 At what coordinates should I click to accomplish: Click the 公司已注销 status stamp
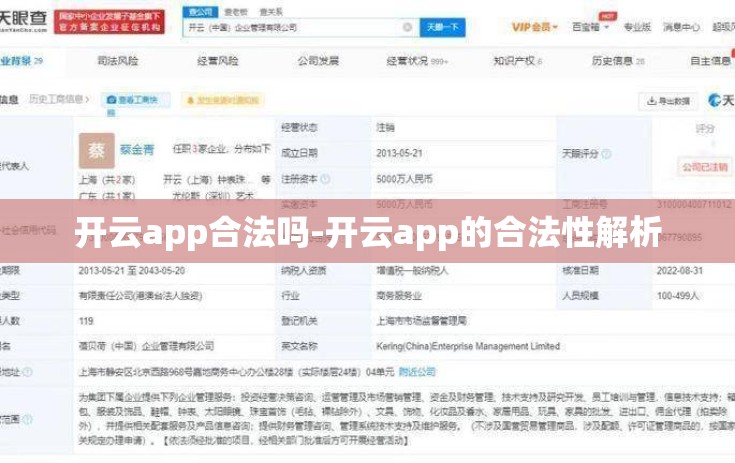705,167
